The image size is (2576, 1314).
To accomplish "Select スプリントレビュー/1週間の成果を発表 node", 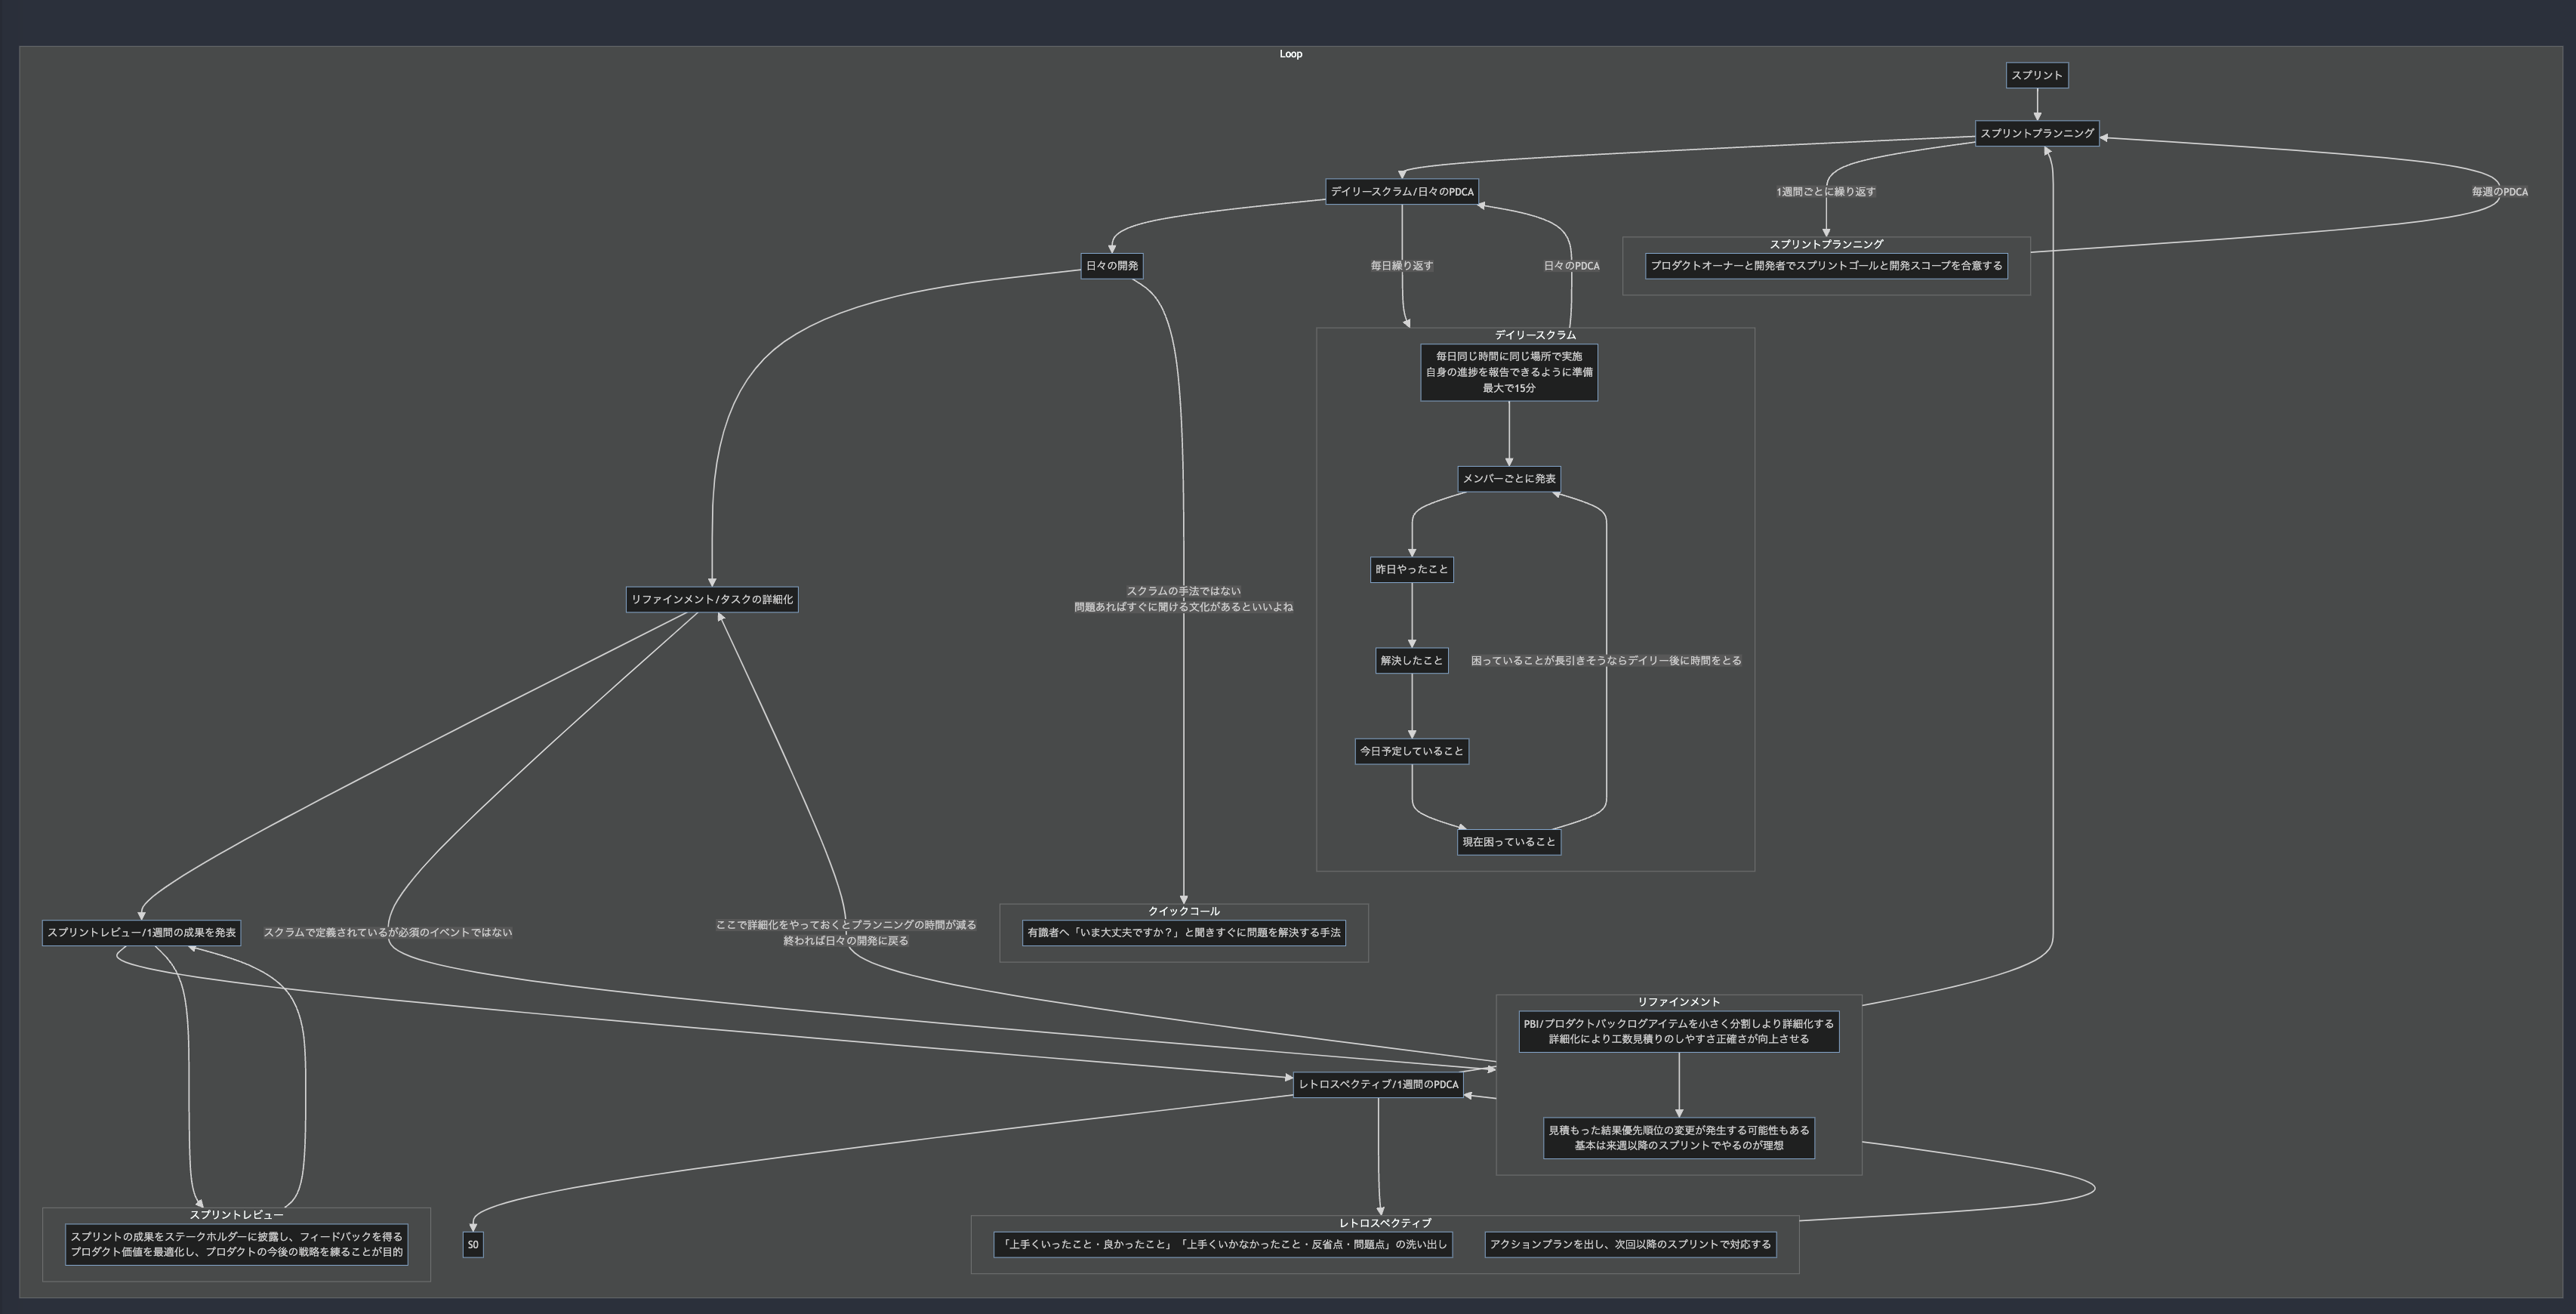I will [x=141, y=932].
